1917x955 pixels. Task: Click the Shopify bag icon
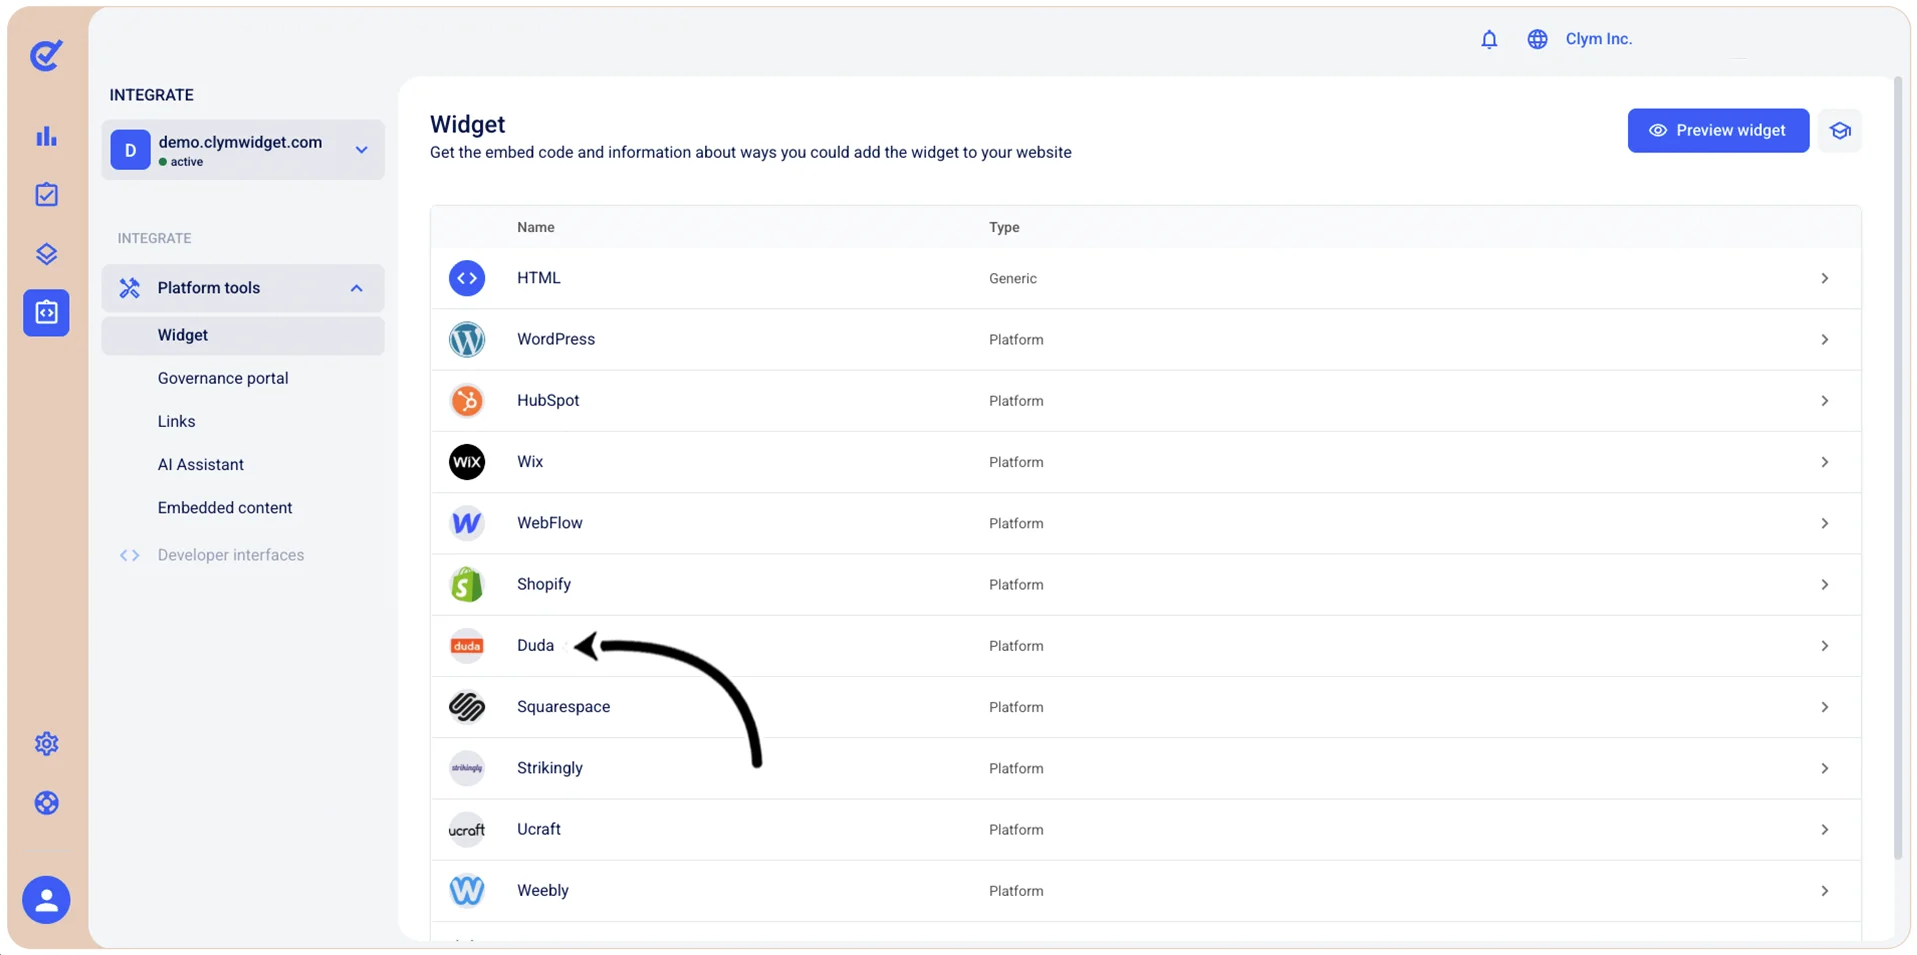[x=467, y=584]
